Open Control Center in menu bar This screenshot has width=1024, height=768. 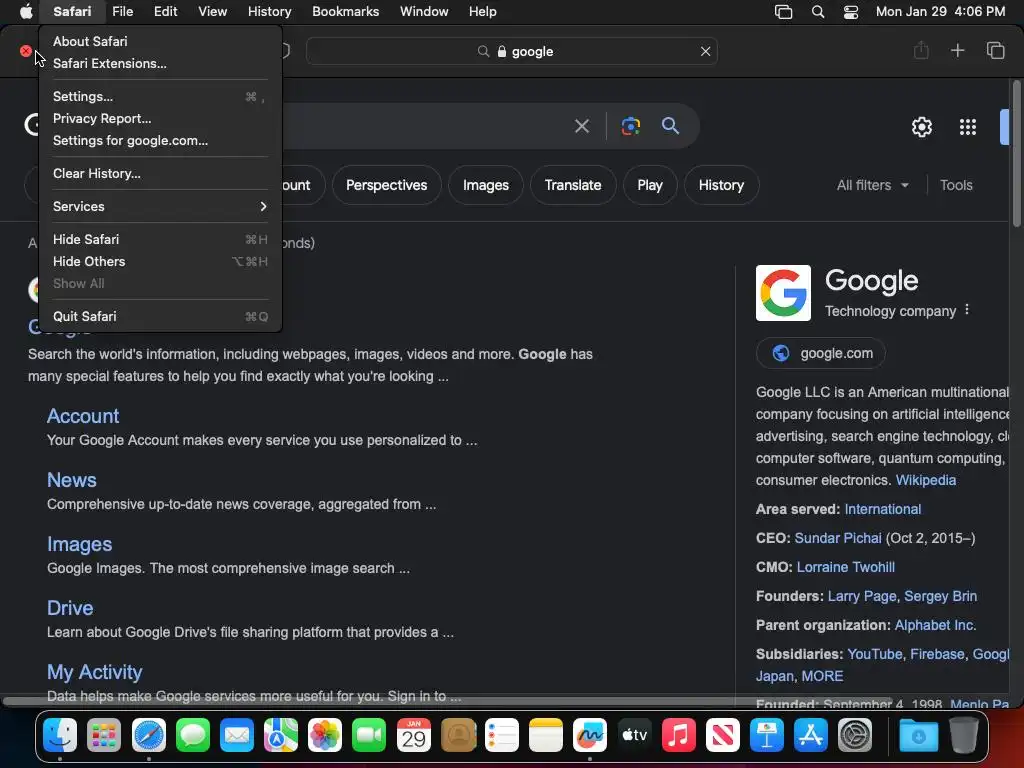coord(851,12)
